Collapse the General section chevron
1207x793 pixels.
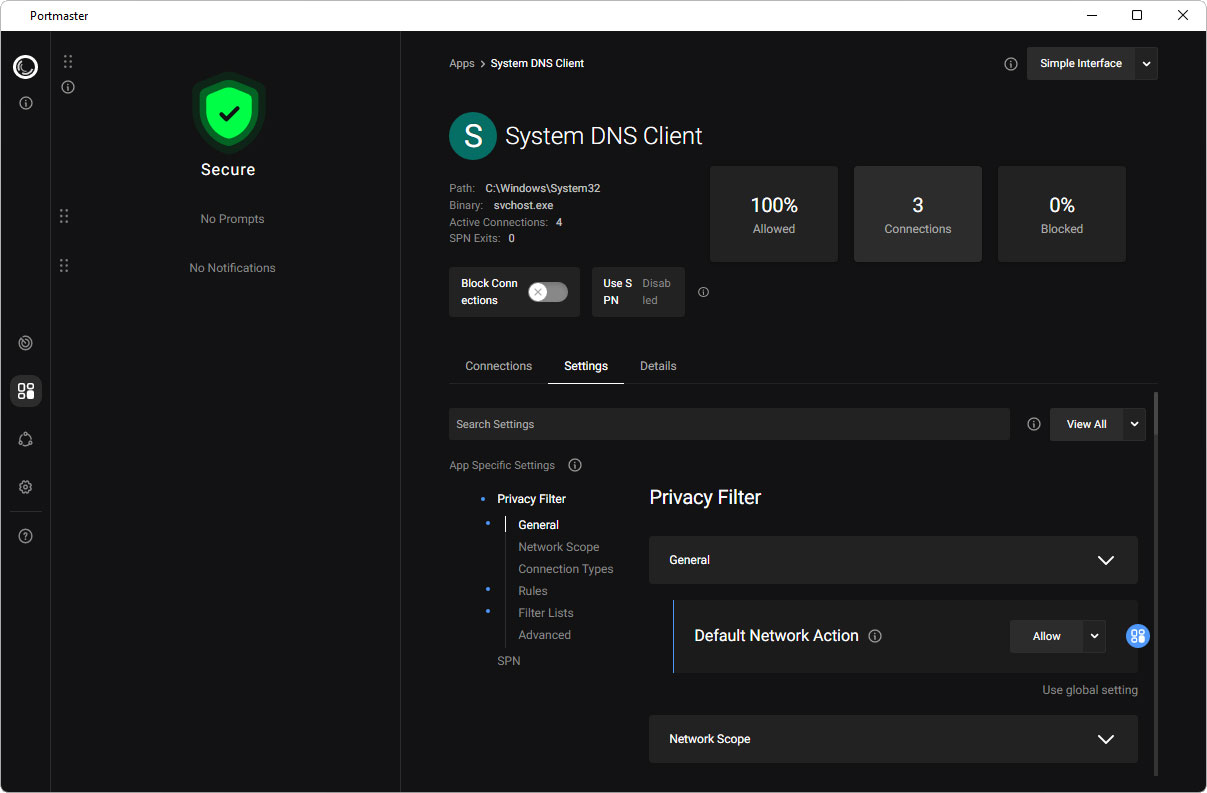click(x=1105, y=560)
